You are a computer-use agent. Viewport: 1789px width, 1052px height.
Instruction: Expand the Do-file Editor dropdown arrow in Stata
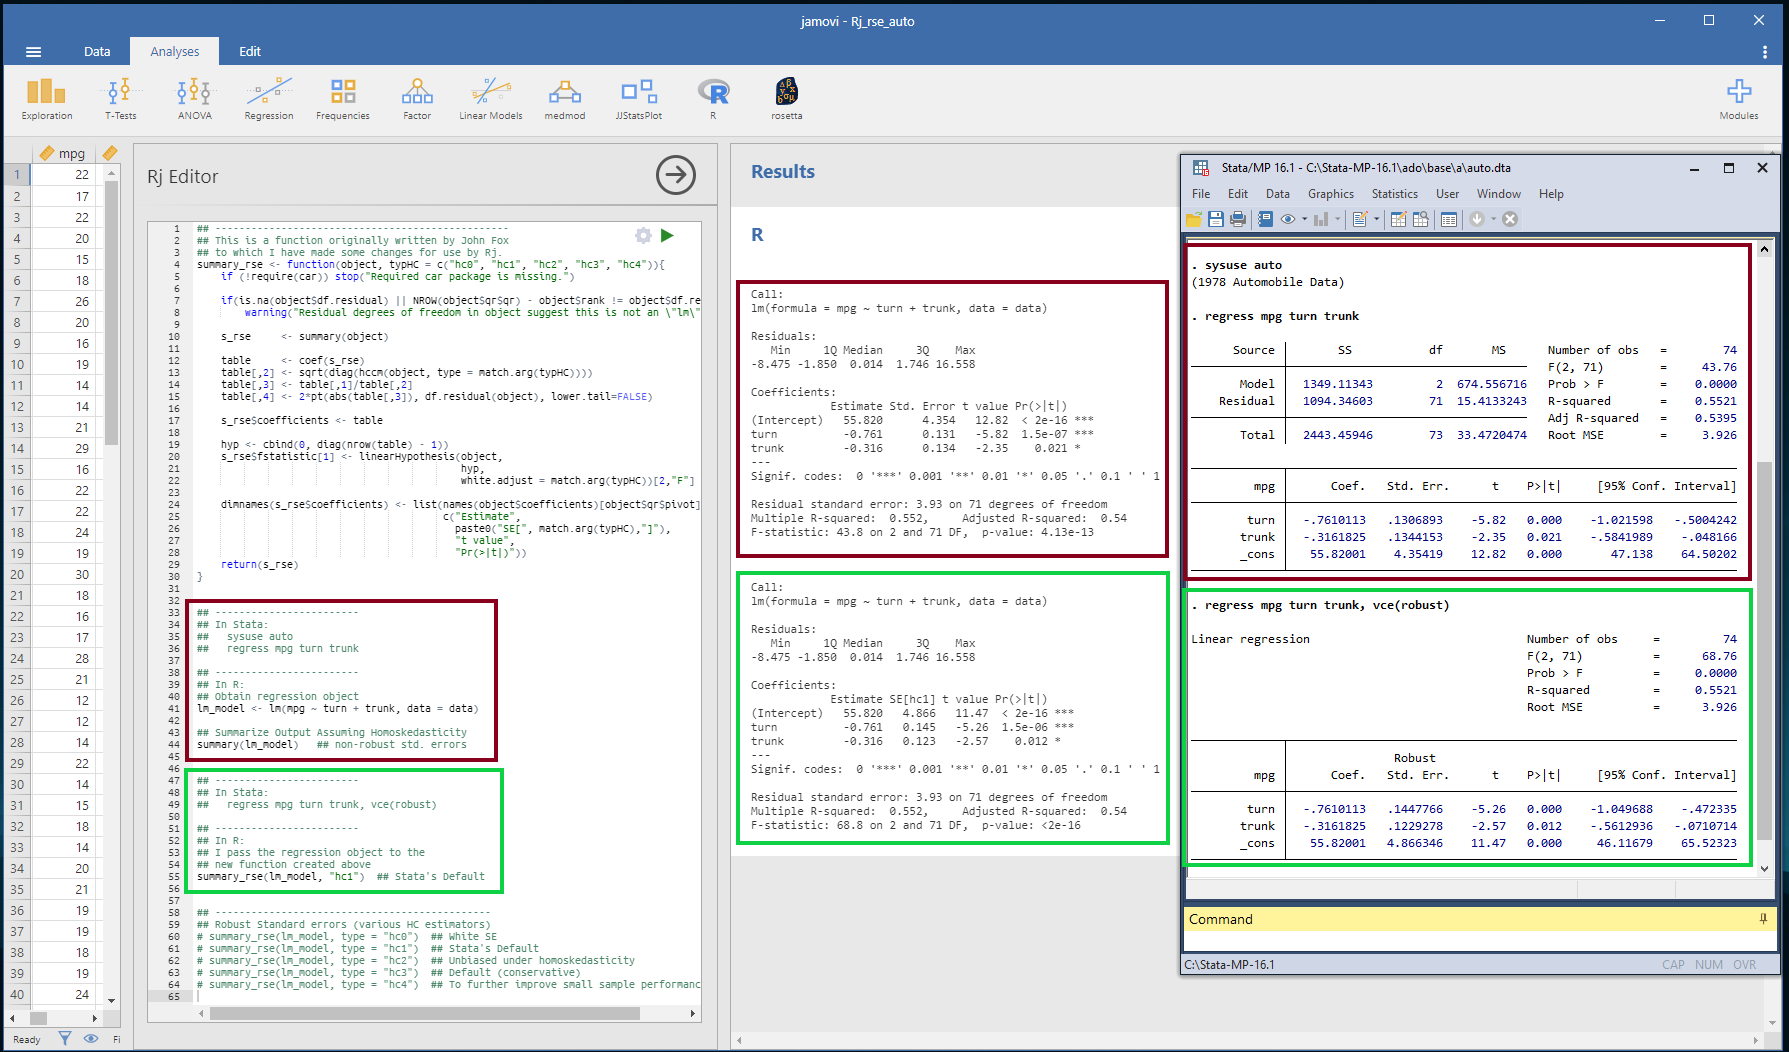coord(1377,219)
